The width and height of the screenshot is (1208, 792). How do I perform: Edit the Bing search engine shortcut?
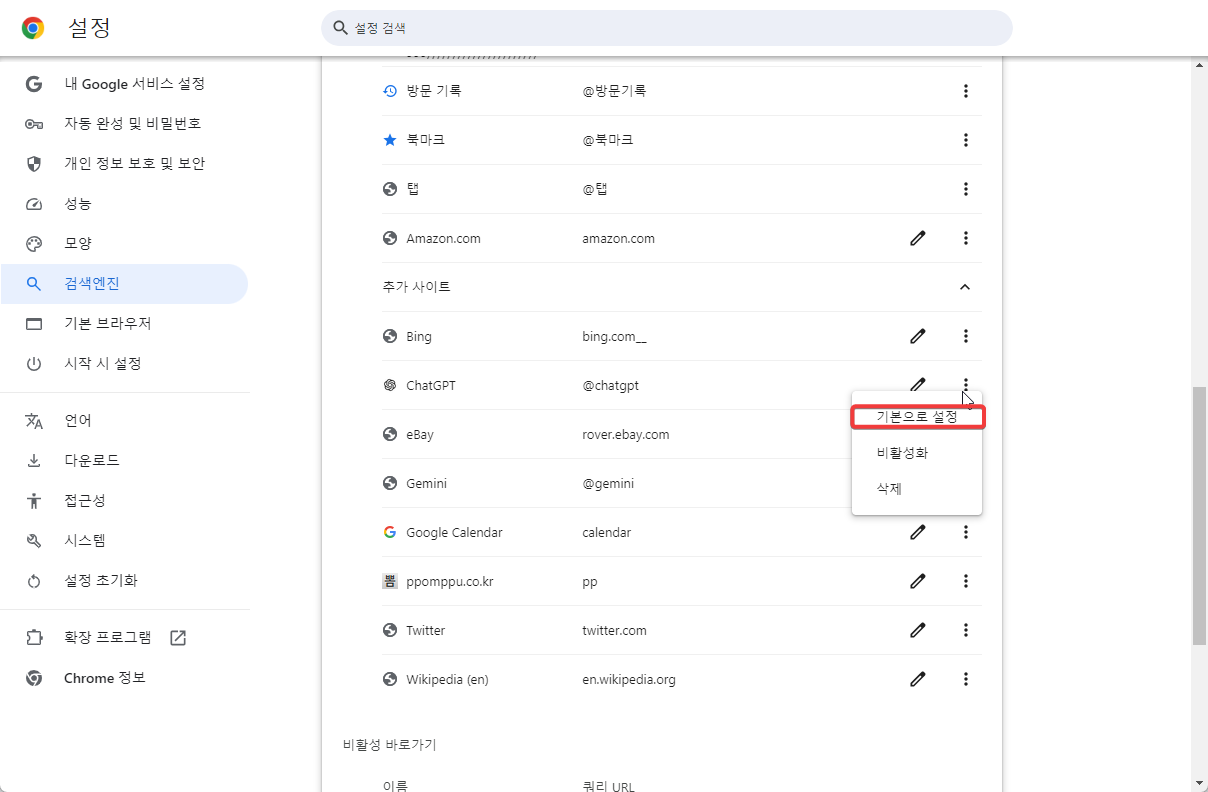[917, 336]
